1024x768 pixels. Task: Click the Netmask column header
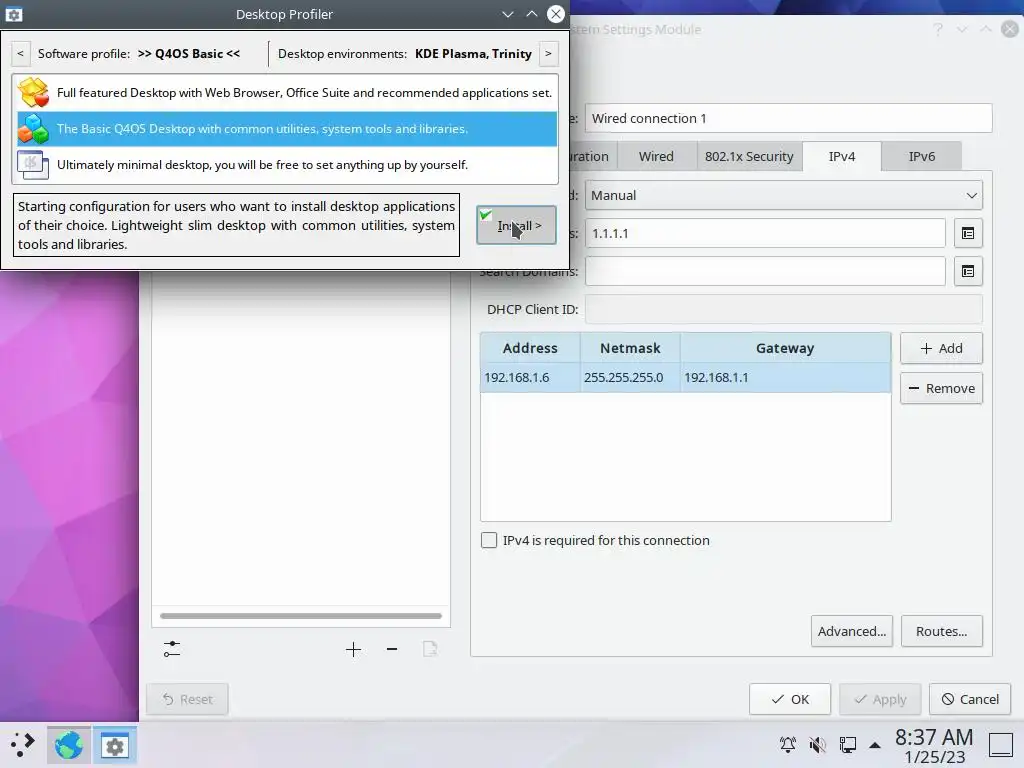pyautogui.click(x=630, y=348)
